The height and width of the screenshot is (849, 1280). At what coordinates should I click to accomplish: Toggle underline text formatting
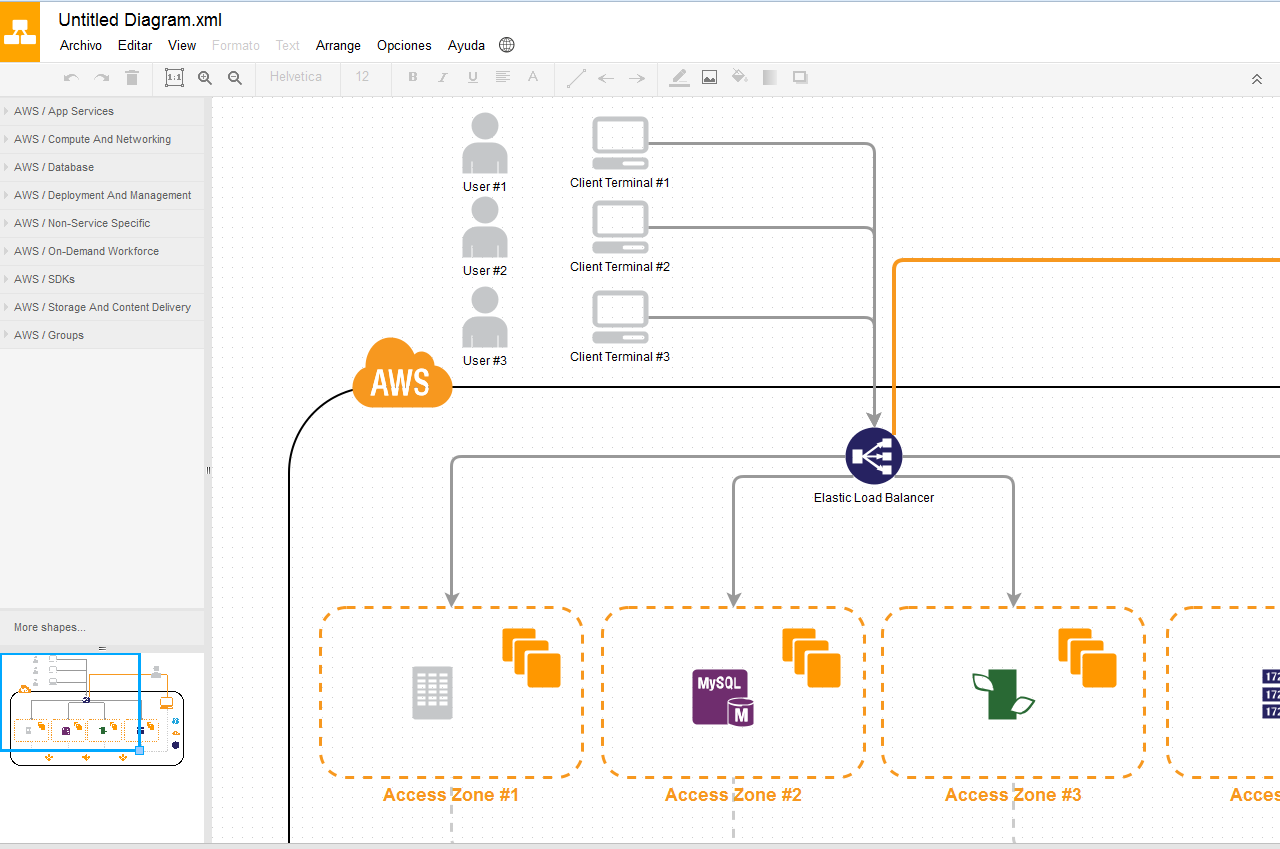coord(472,77)
